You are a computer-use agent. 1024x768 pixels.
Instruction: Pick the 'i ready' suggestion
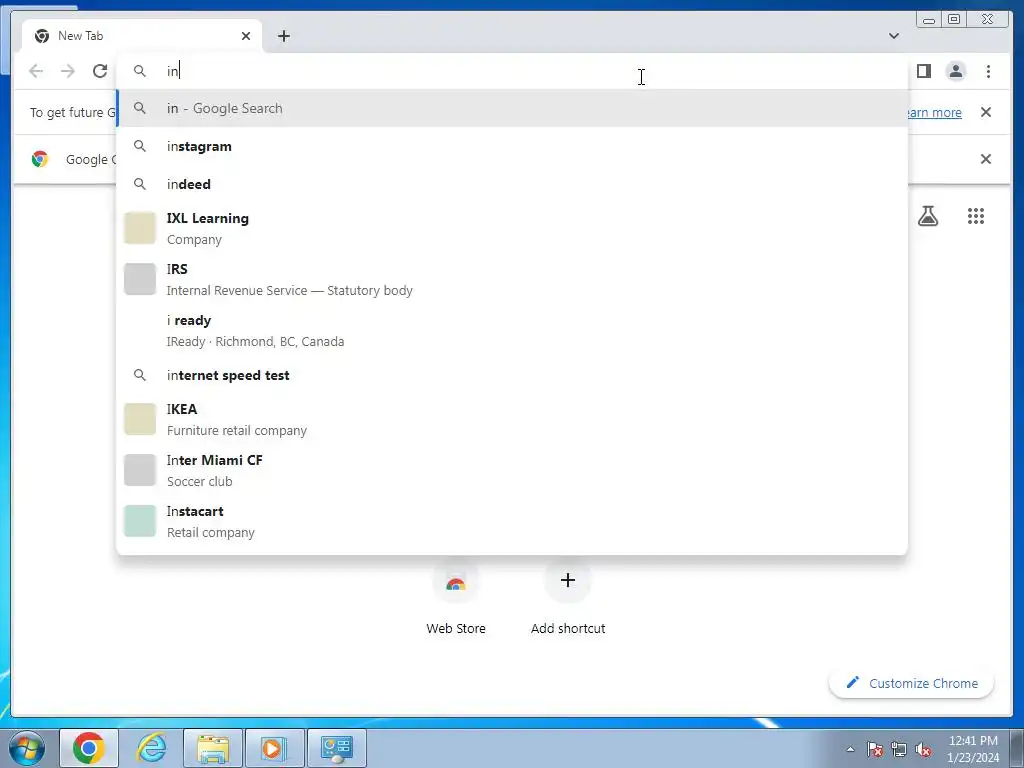click(x=512, y=330)
